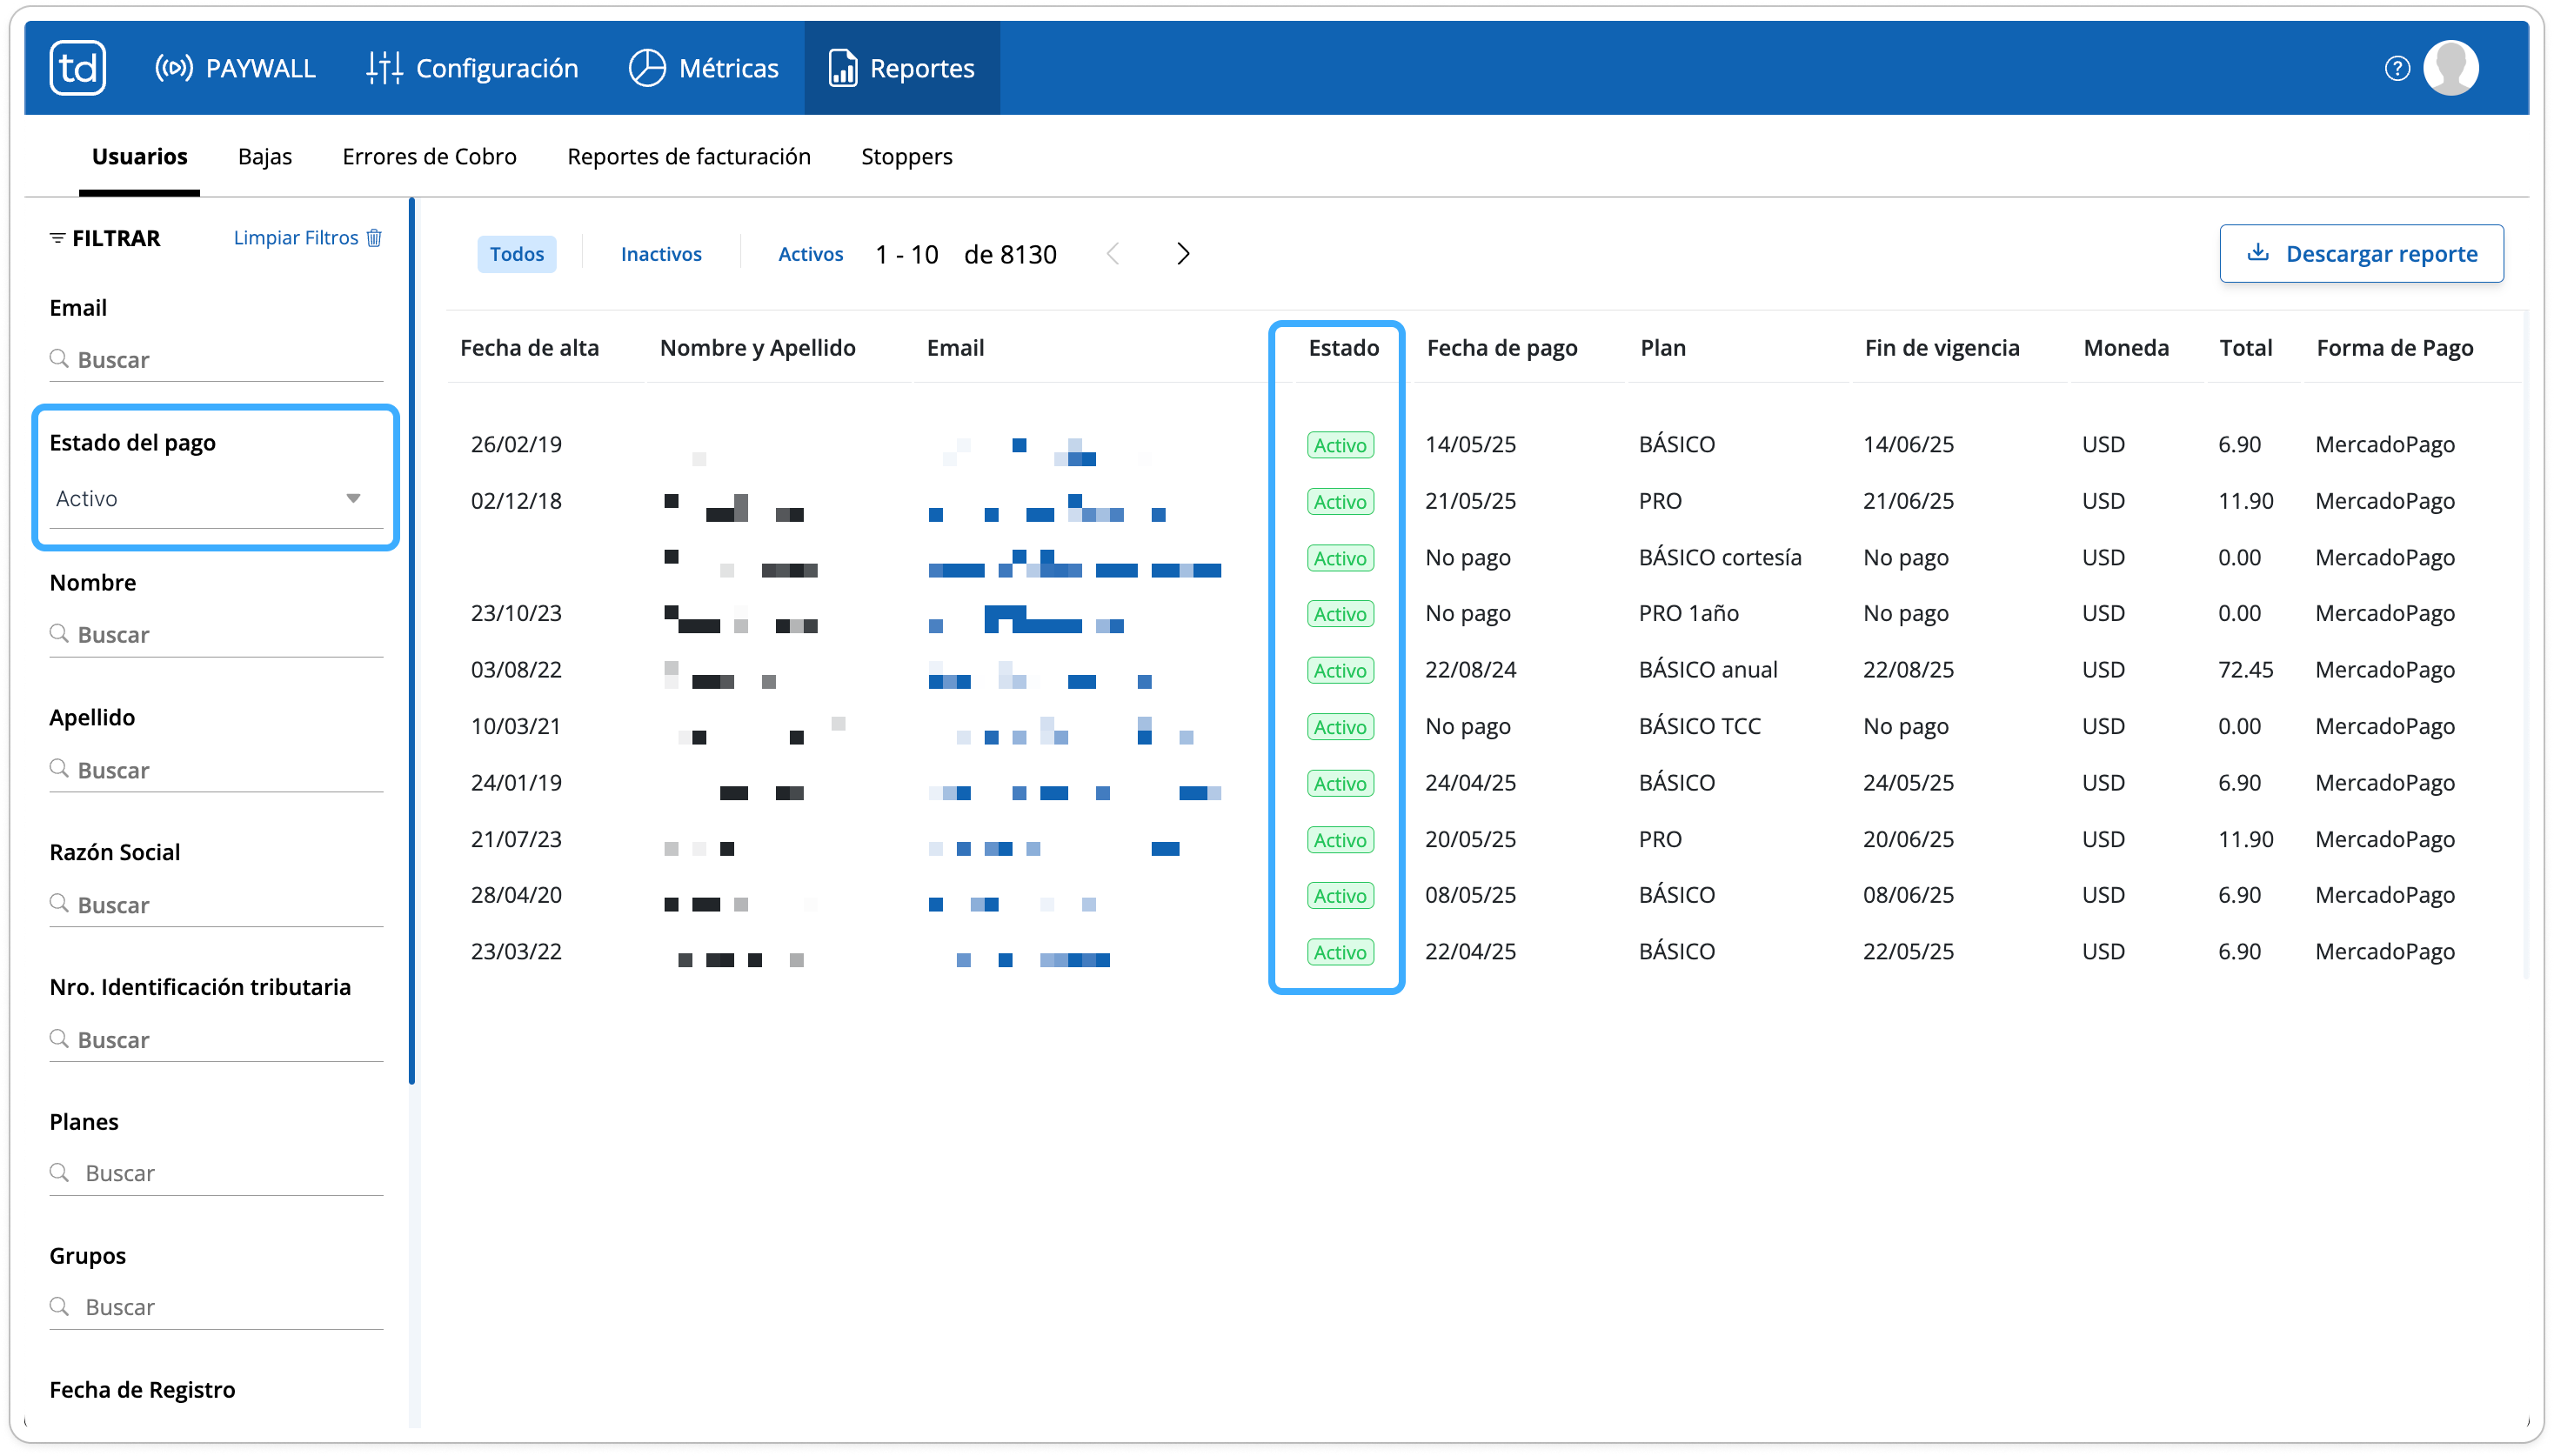Open the PAYWALL section
The width and height of the screenshot is (2554, 1456).
pyautogui.click(x=235, y=68)
